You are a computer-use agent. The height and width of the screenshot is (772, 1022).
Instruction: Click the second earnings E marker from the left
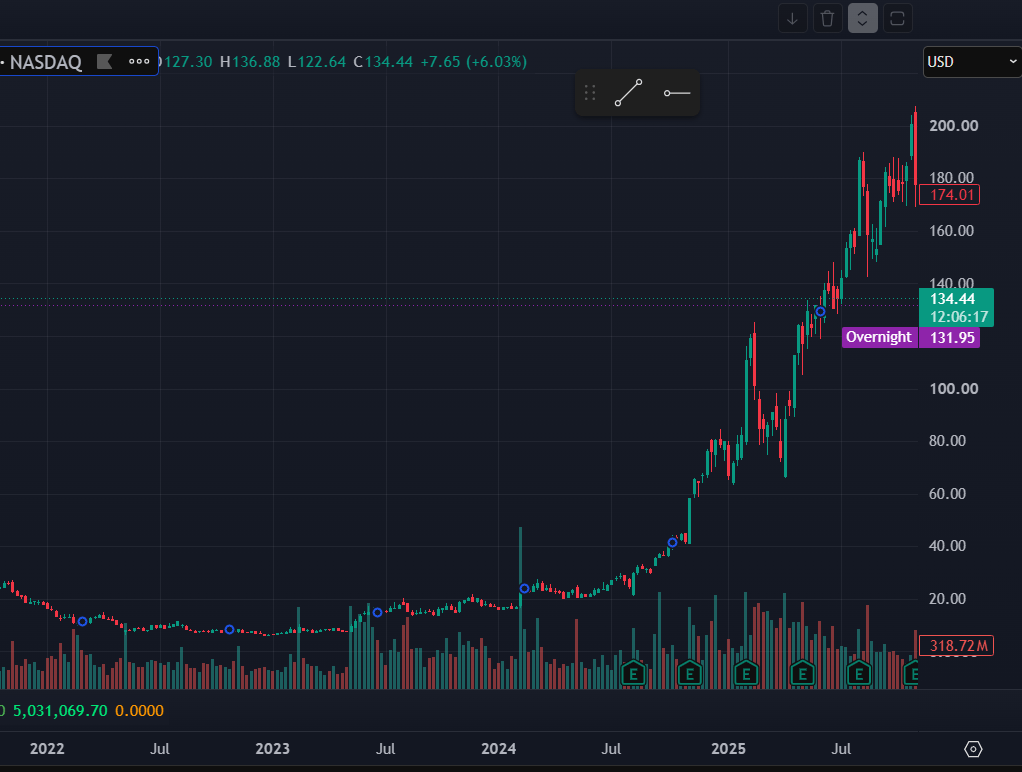[x=690, y=674]
